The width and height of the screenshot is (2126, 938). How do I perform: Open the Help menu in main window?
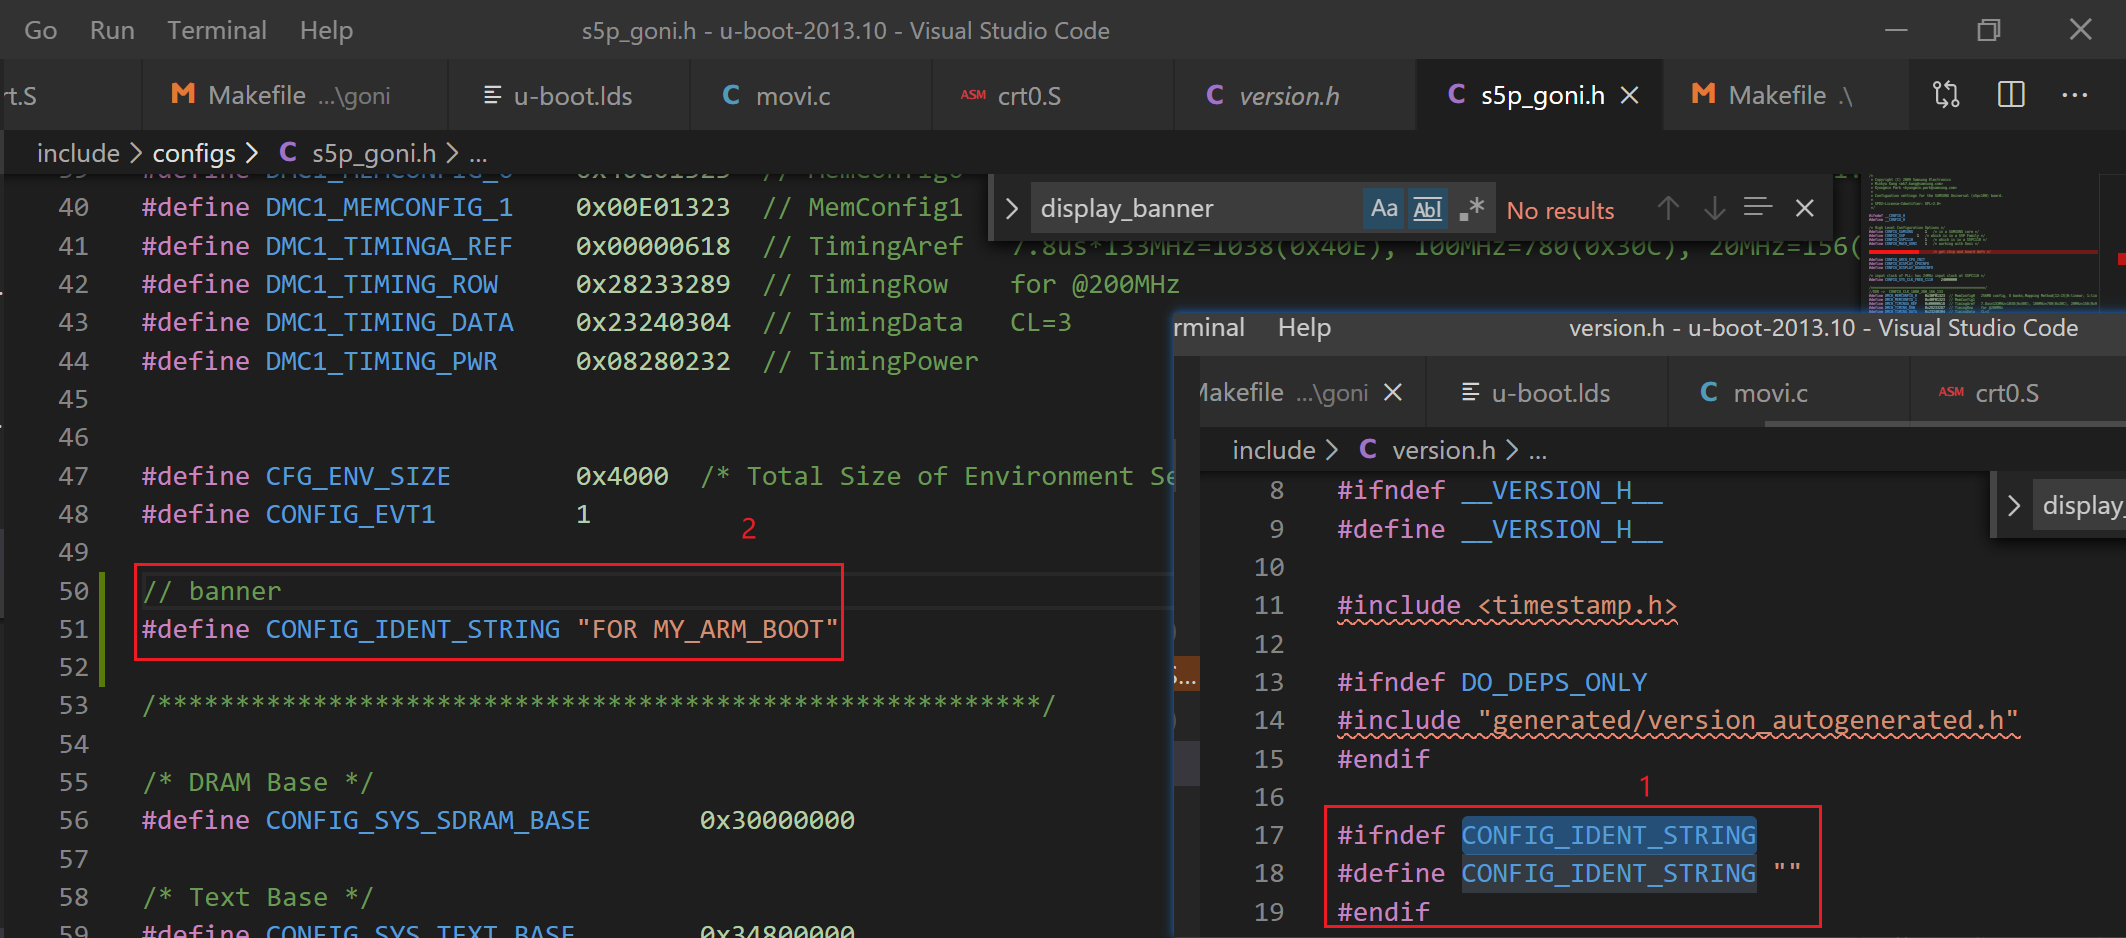pyautogui.click(x=326, y=30)
